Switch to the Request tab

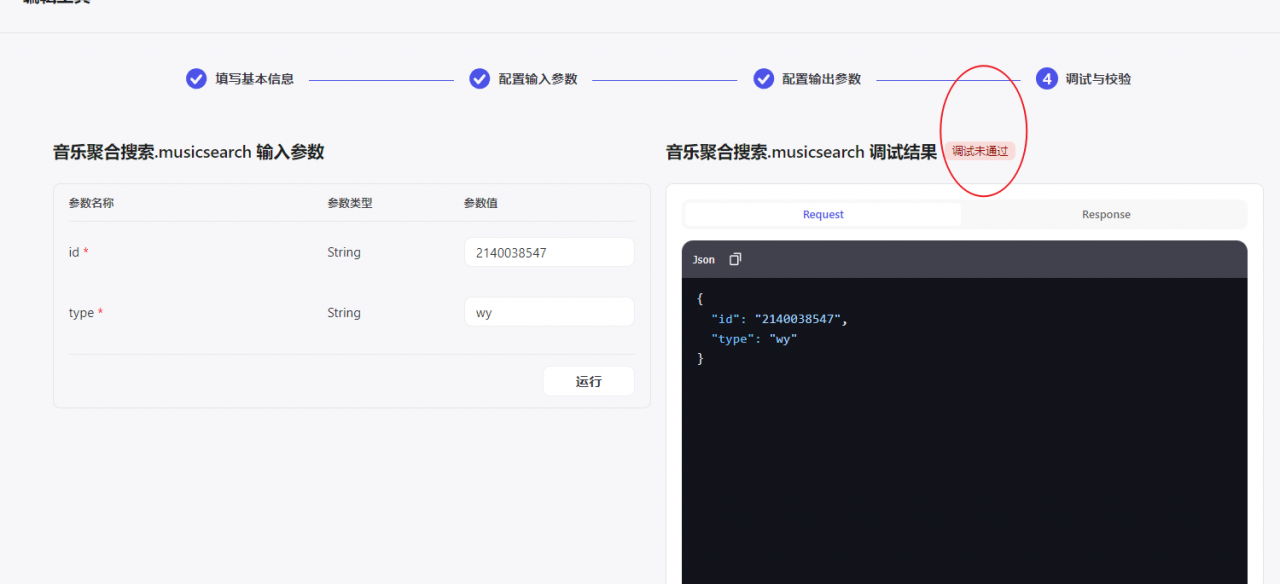pyautogui.click(x=823, y=214)
